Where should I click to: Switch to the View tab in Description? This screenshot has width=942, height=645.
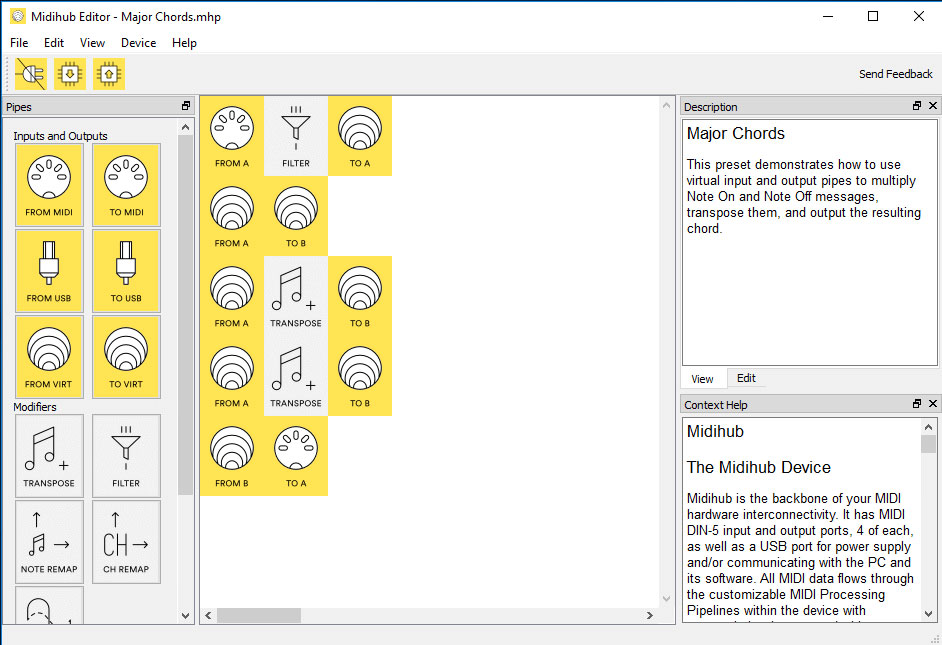702,379
